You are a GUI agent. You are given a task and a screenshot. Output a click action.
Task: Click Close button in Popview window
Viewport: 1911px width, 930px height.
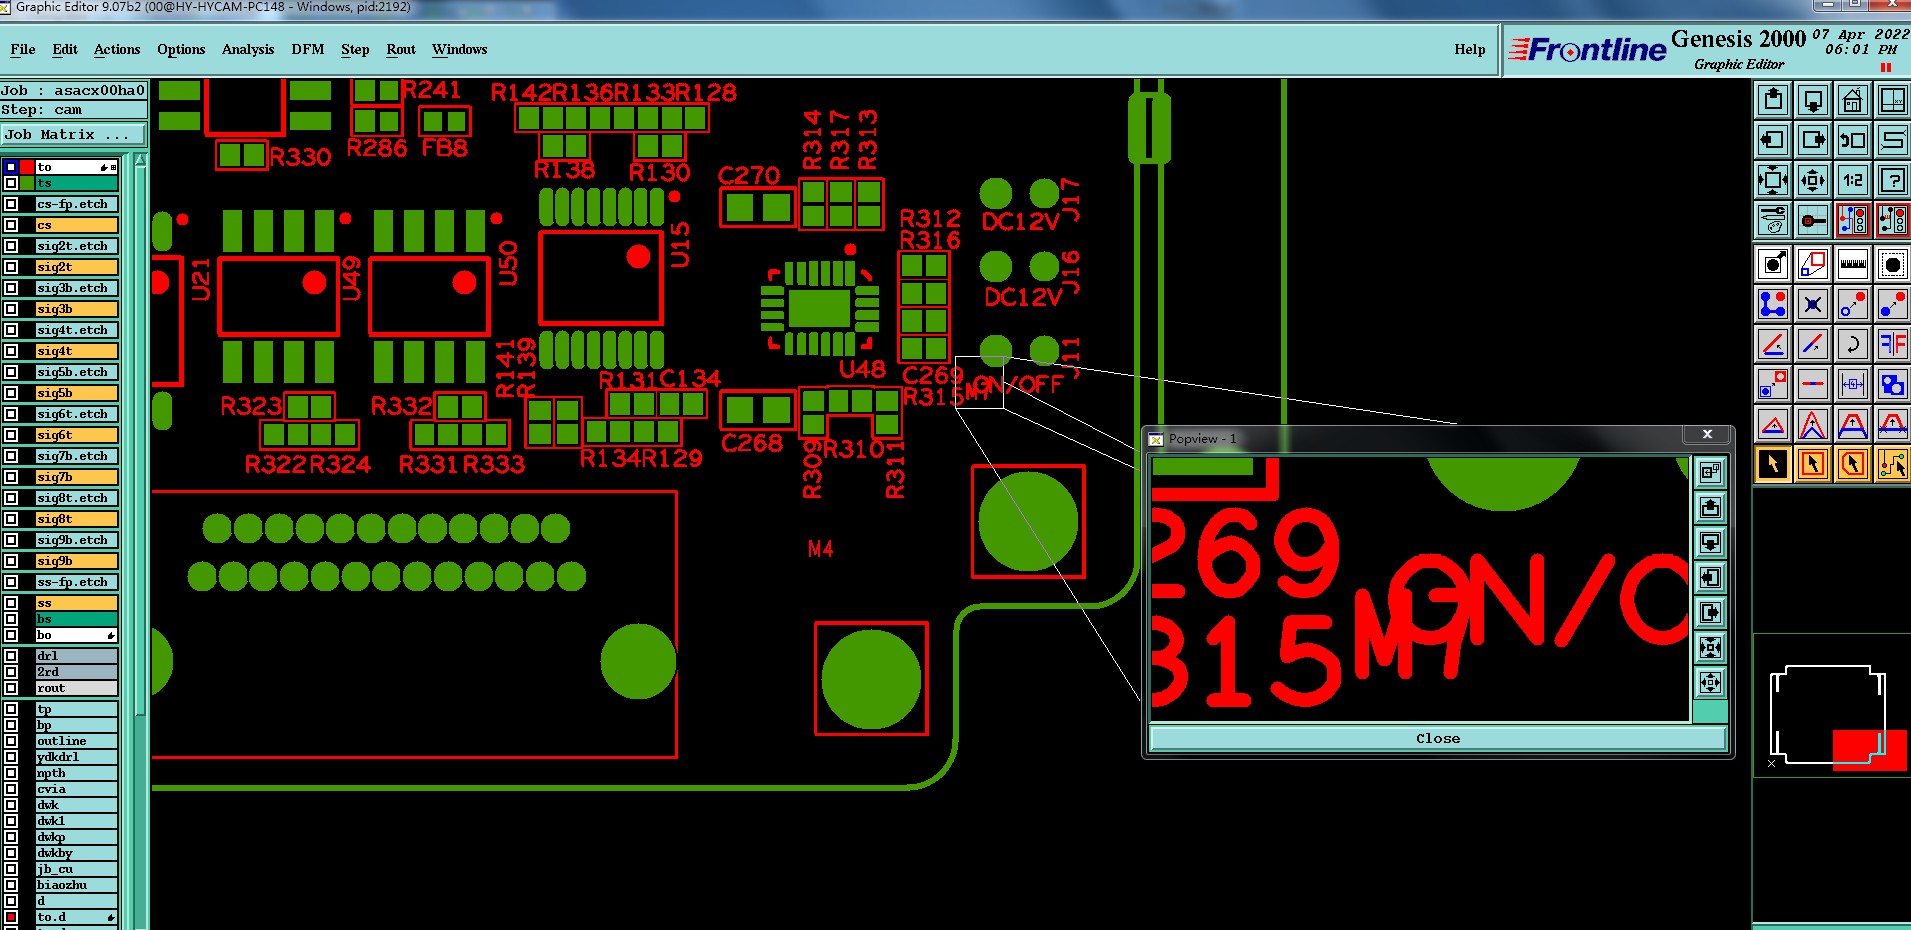(1438, 738)
